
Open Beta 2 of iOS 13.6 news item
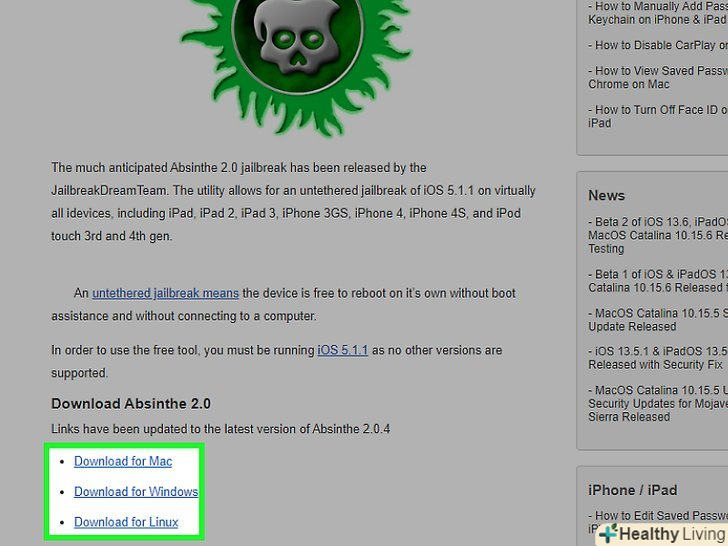click(658, 235)
